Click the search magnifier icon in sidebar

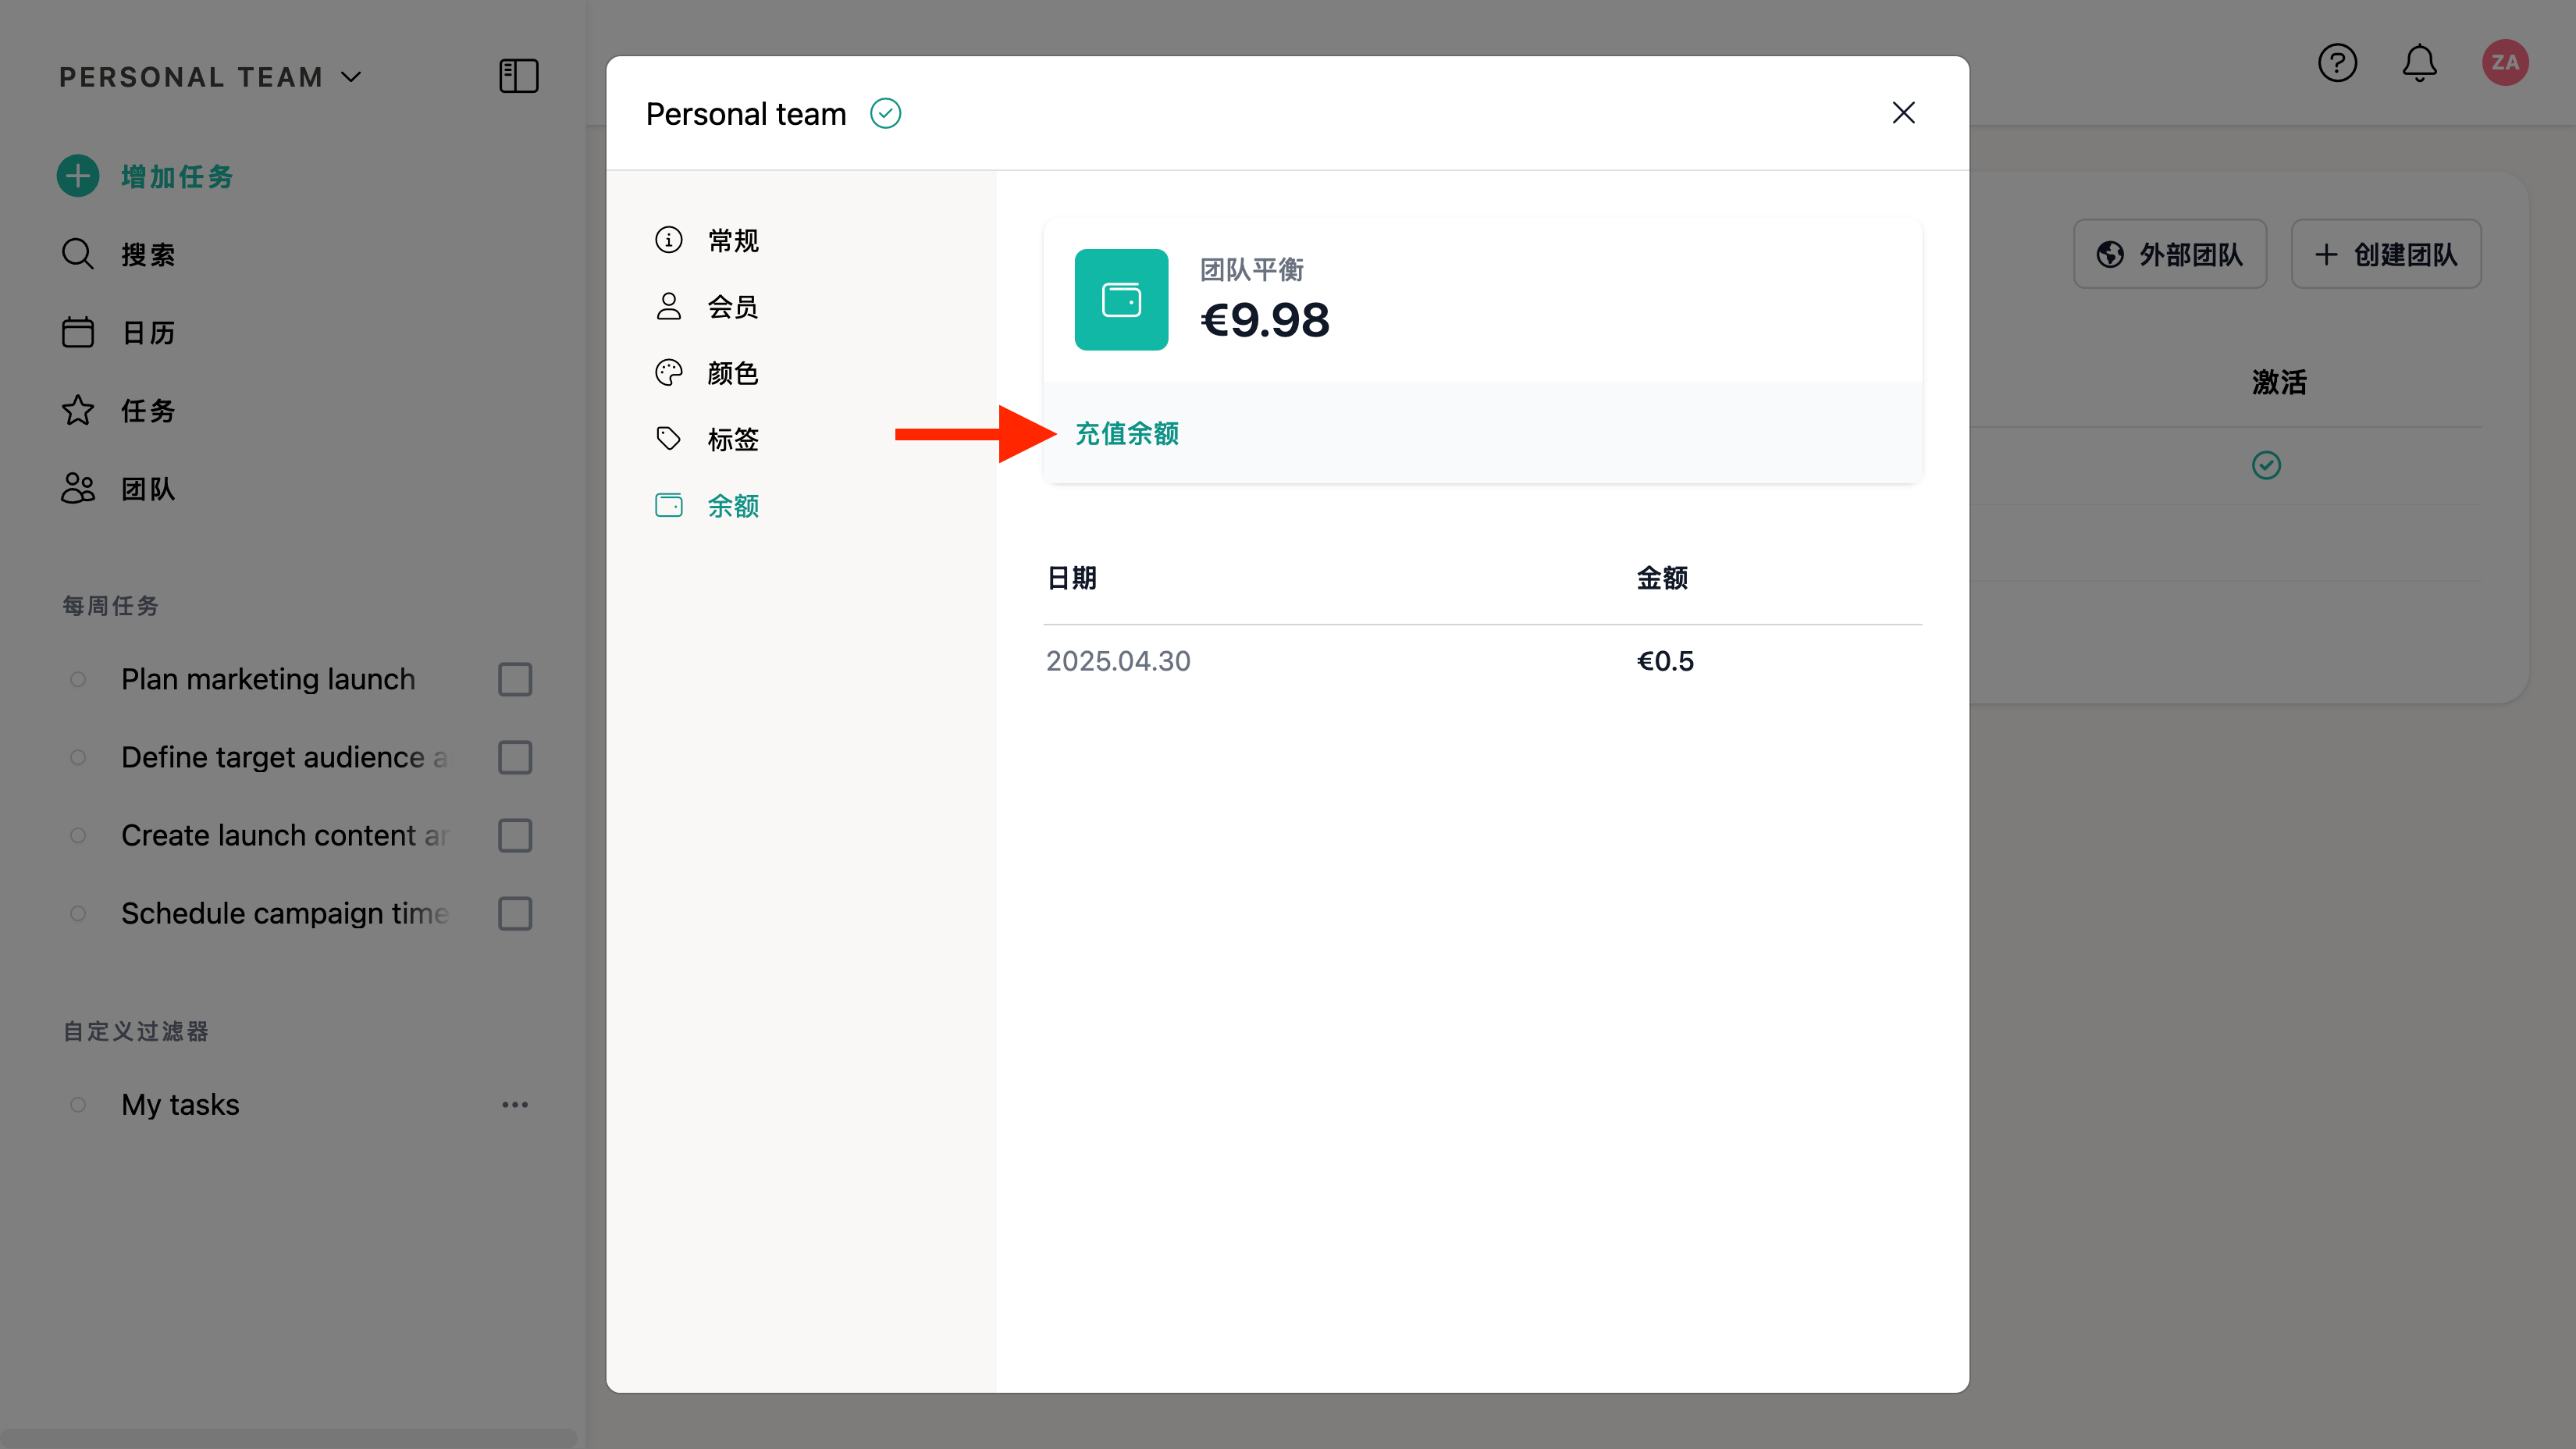click(78, 254)
